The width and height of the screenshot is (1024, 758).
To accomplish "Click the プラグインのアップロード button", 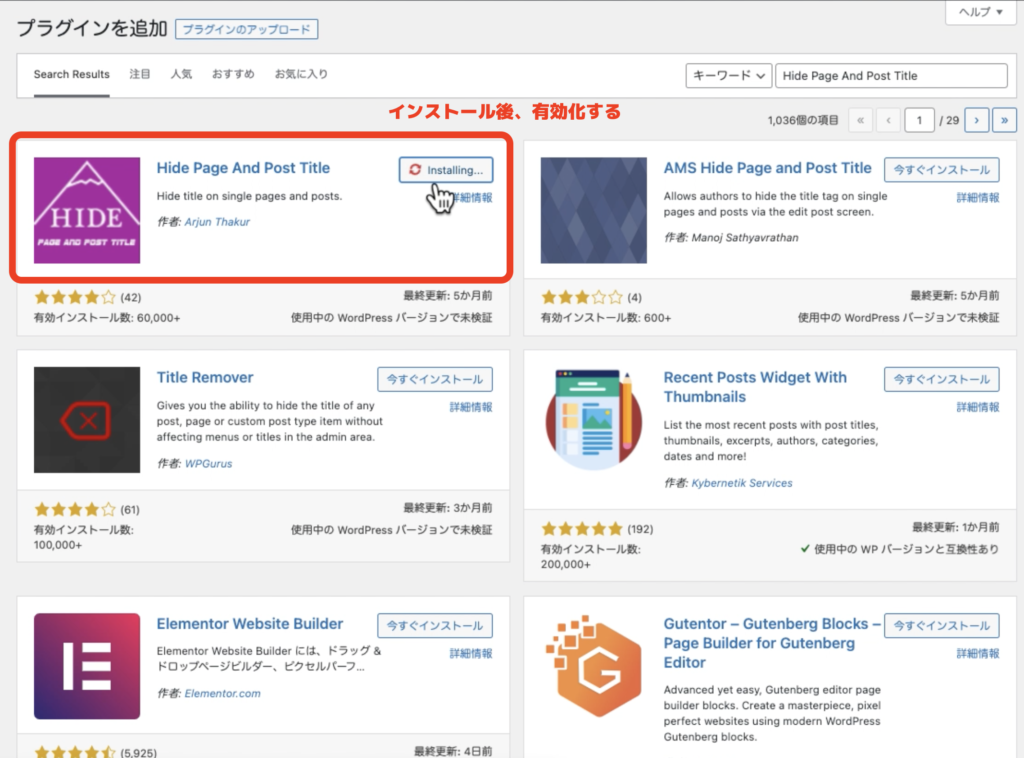I will coord(247,29).
